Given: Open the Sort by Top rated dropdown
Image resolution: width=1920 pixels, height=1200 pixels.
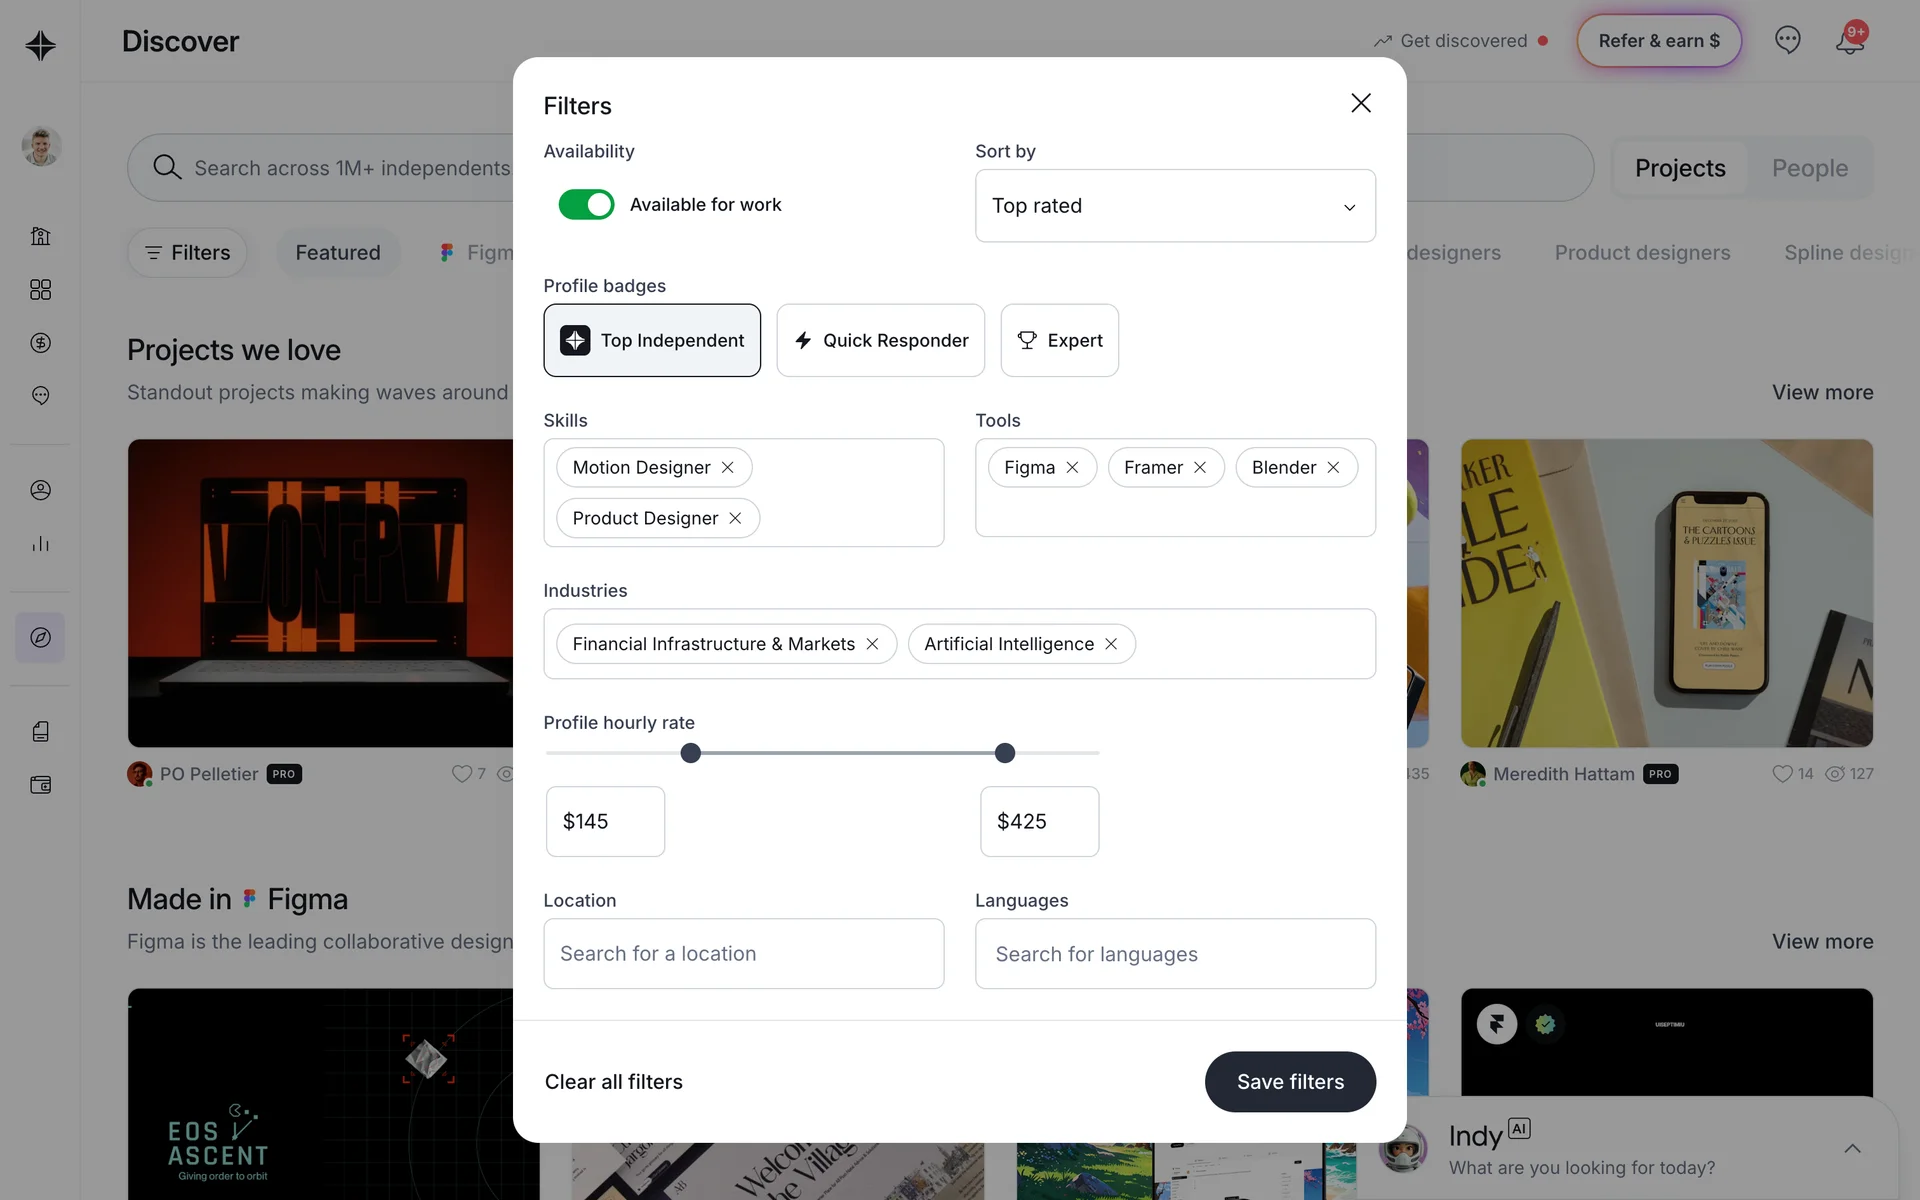Looking at the screenshot, I should [1174, 206].
